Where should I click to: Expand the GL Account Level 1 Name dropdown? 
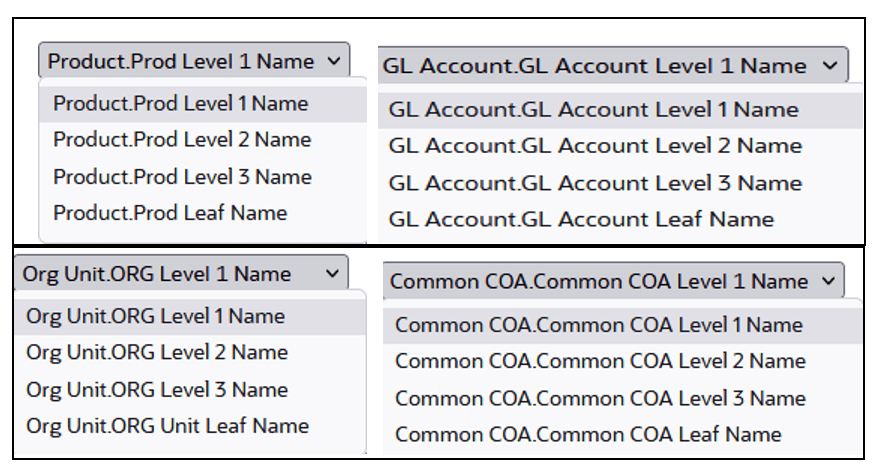613,66
